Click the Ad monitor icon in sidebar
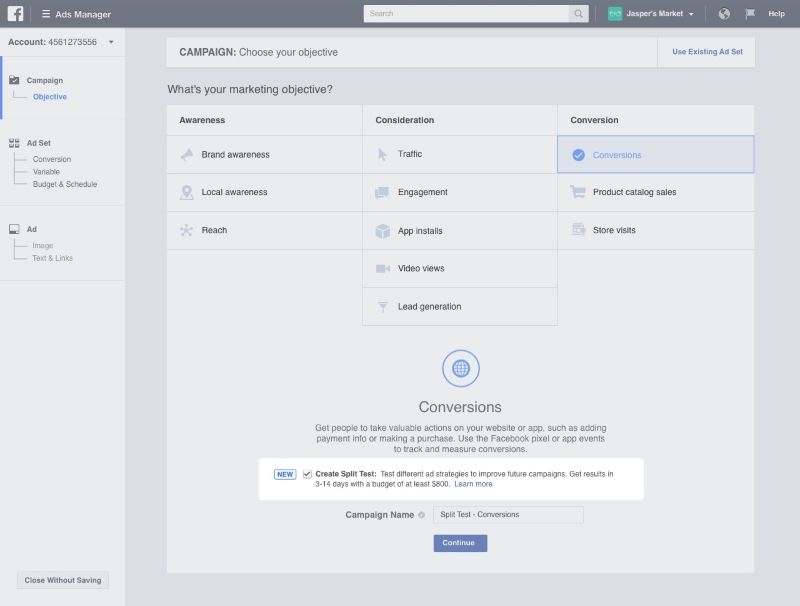The width and height of the screenshot is (800, 606). pyautogui.click(x=14, y=229)
